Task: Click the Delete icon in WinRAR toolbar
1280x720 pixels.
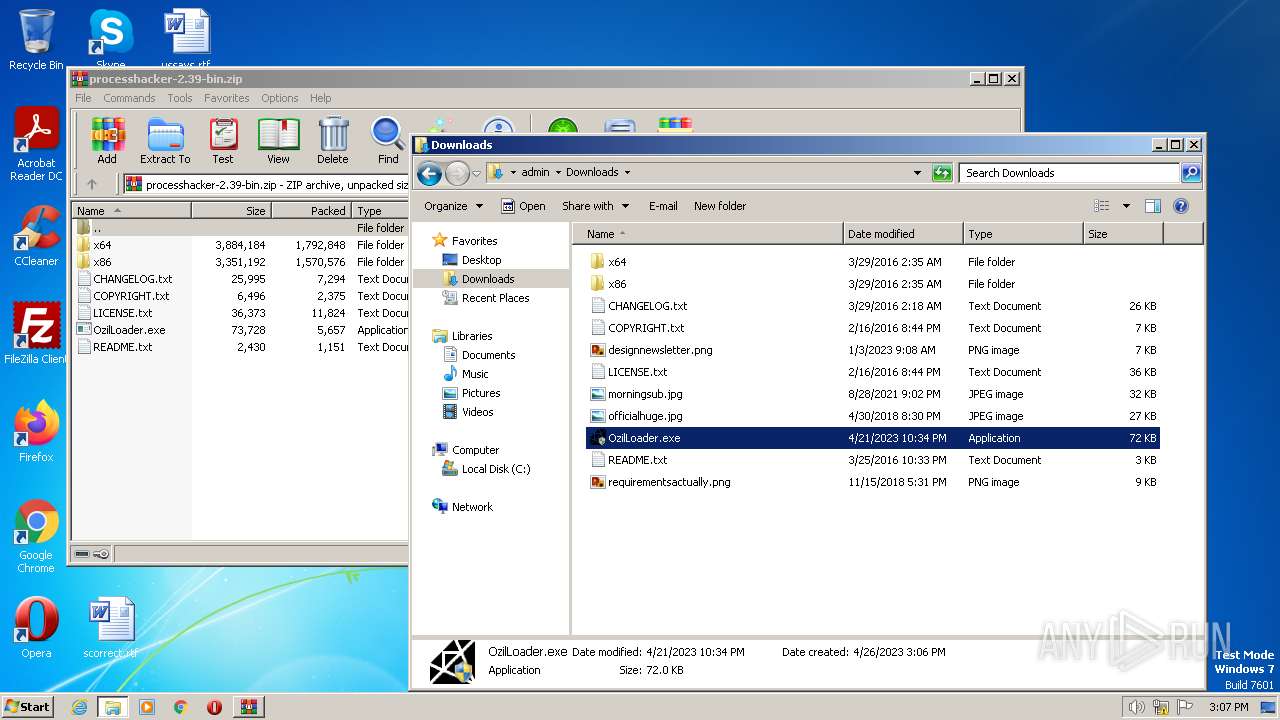Action: [333, 141]
